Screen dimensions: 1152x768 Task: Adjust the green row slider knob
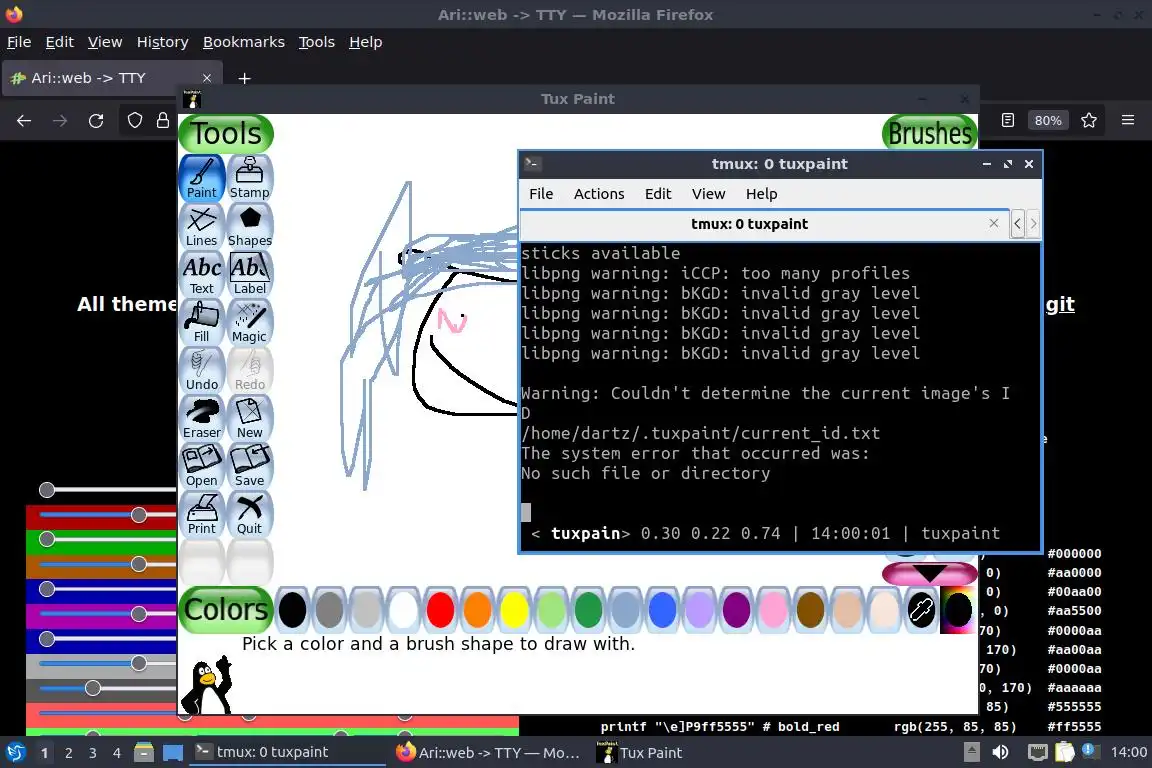[47, 539]
